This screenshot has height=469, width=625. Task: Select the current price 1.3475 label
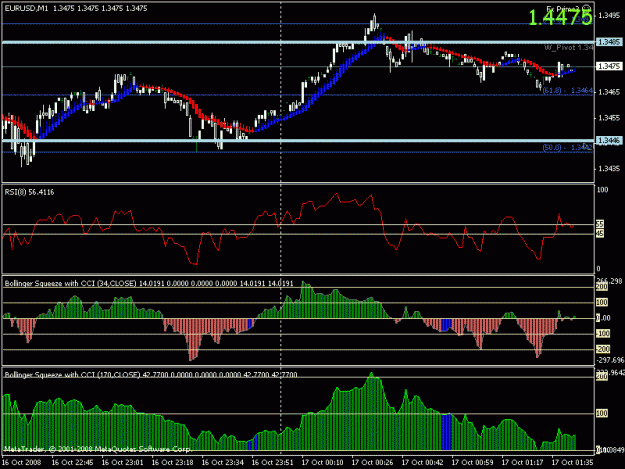tap(609, 66)
